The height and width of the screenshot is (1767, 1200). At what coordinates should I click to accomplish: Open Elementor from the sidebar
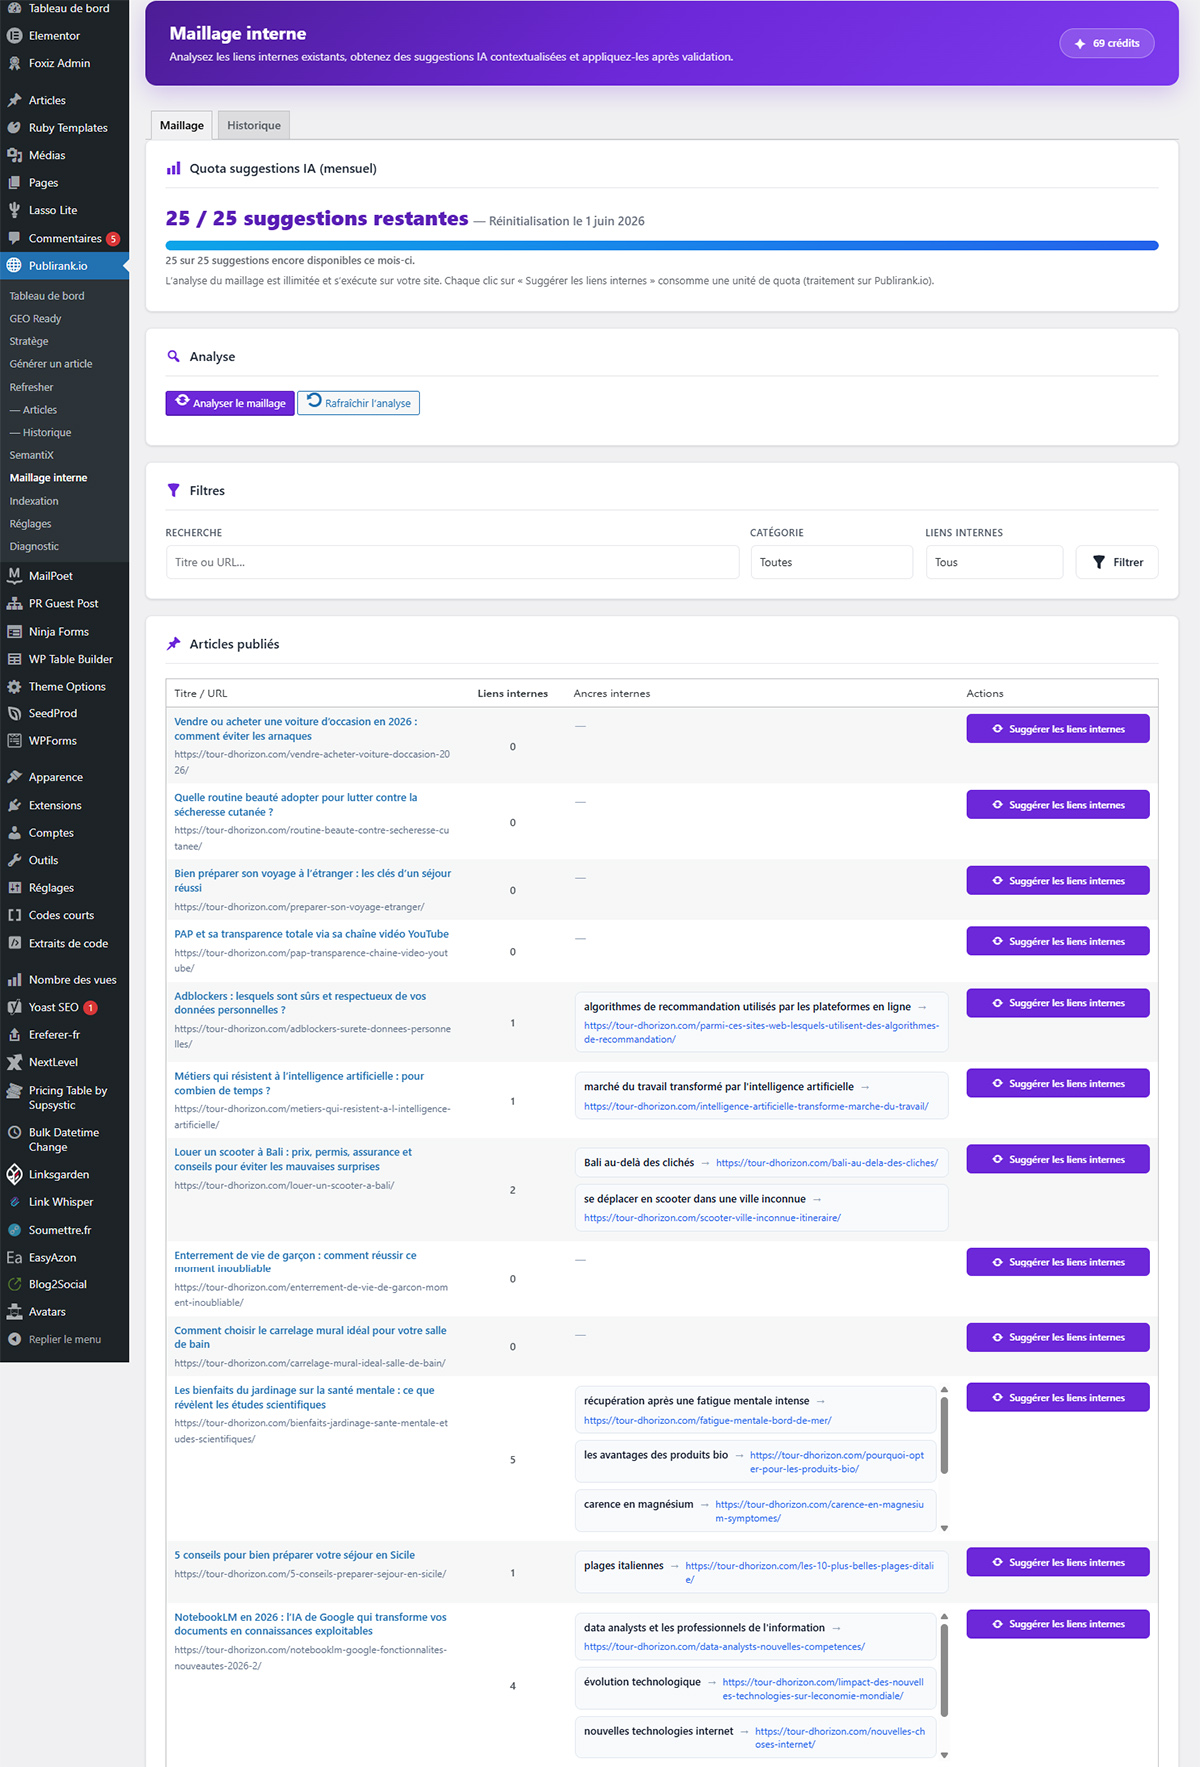pos(54,36)
